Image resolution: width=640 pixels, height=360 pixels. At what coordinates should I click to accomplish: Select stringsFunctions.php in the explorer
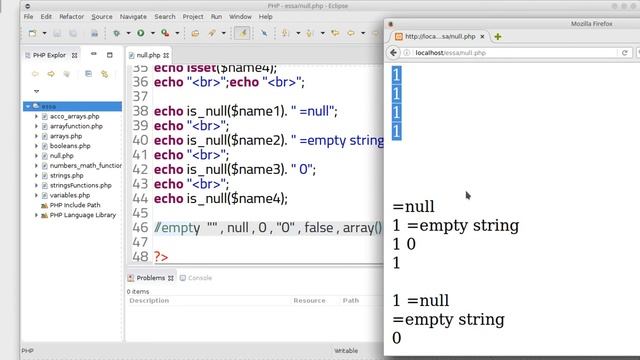click(x=80, y=185)
